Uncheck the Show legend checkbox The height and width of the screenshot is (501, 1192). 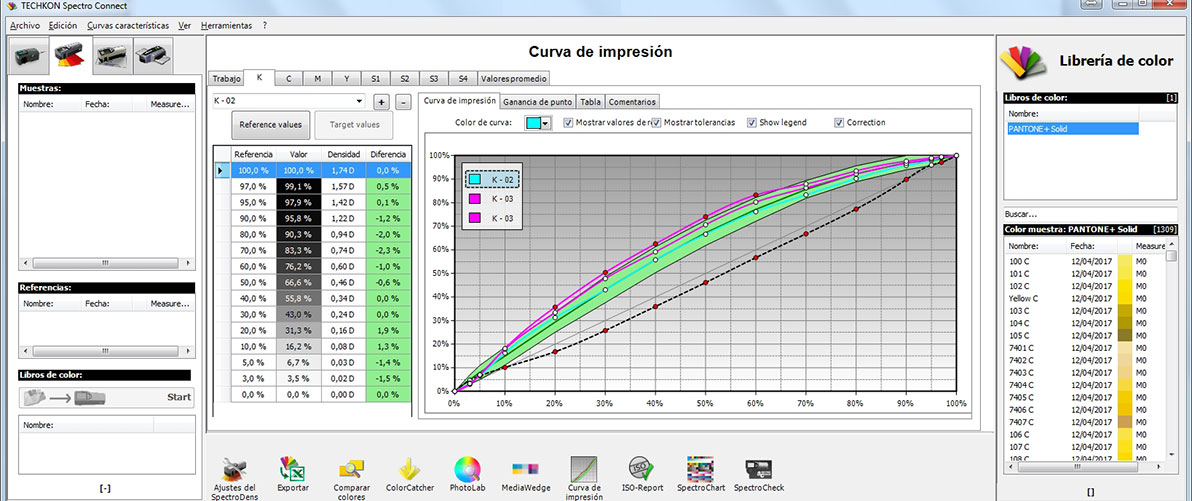(x=751, y=122)
